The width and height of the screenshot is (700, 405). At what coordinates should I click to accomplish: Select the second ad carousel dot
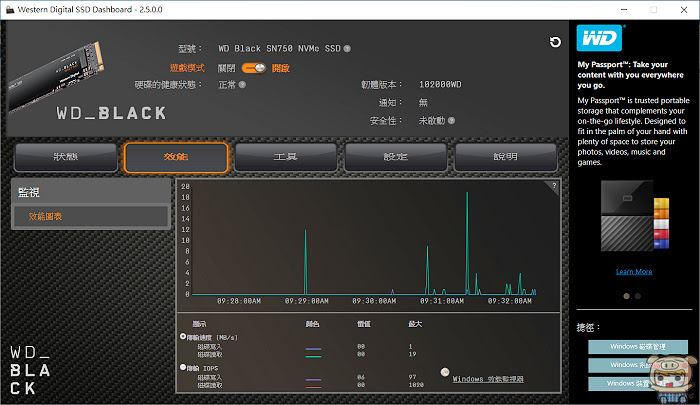(638, 296)
